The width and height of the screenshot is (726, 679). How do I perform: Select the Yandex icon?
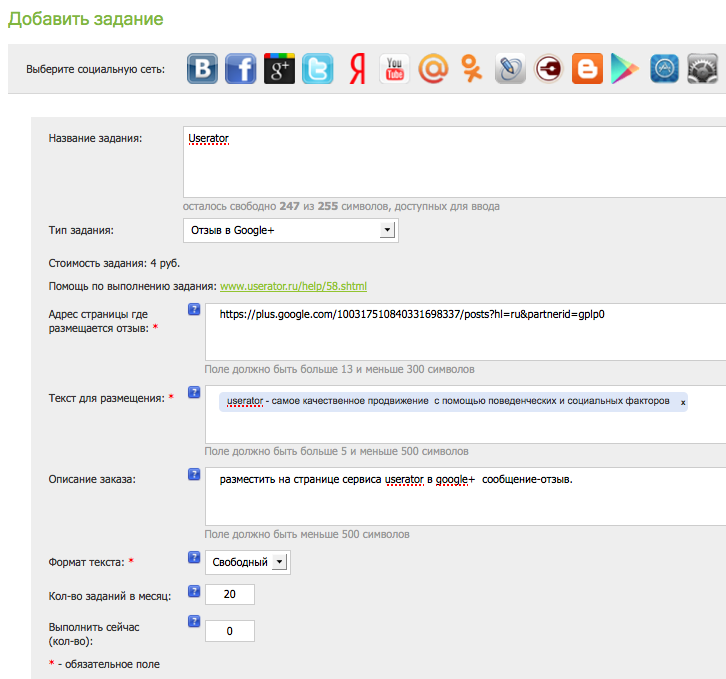click(357, 69)
